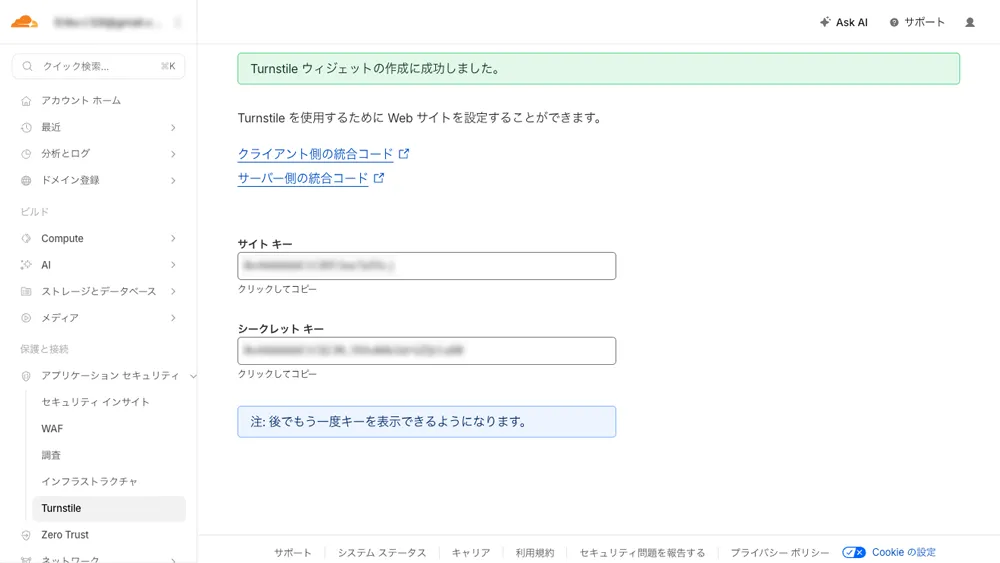The height and width of the screenshot is (563, 1000).
Task: Toggle the Cookie settings switch icon
Action: point(853,552)
